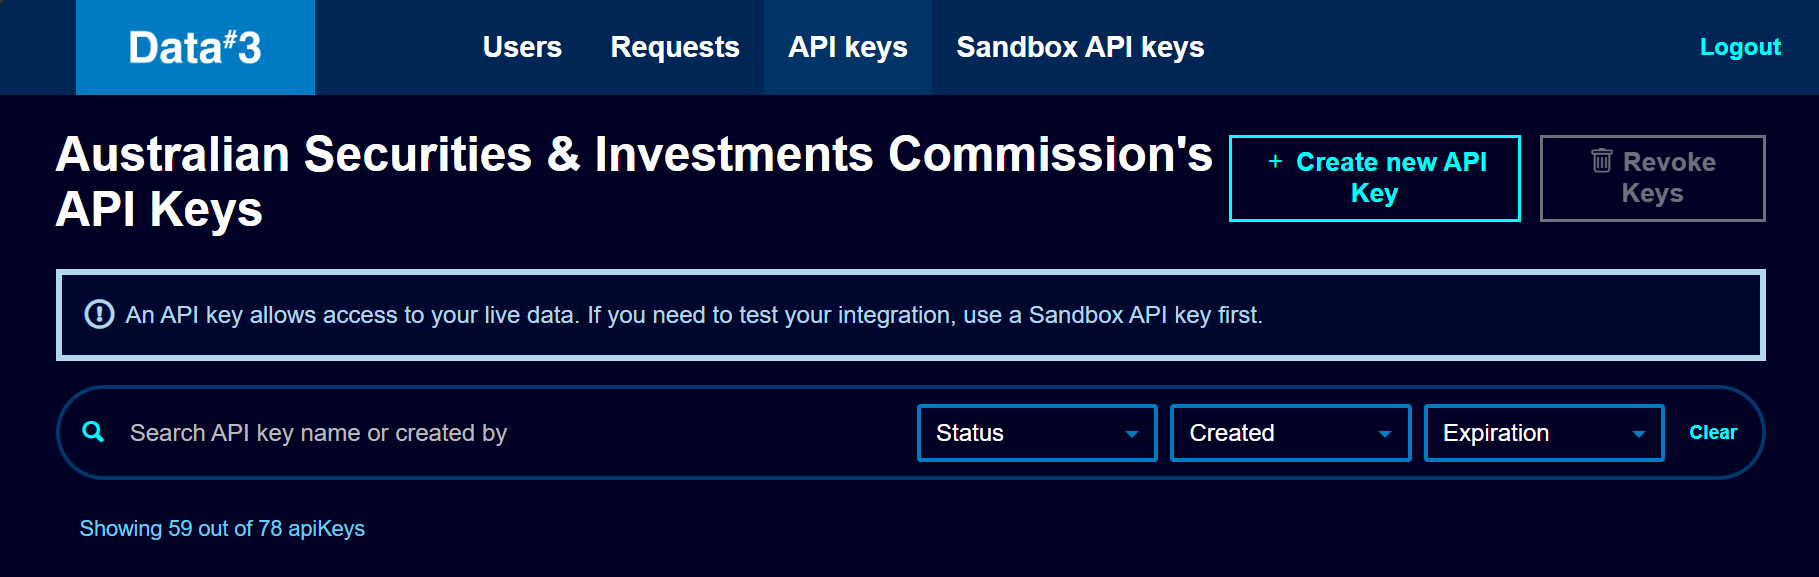Click the Data#3 logo

(195, 47)
